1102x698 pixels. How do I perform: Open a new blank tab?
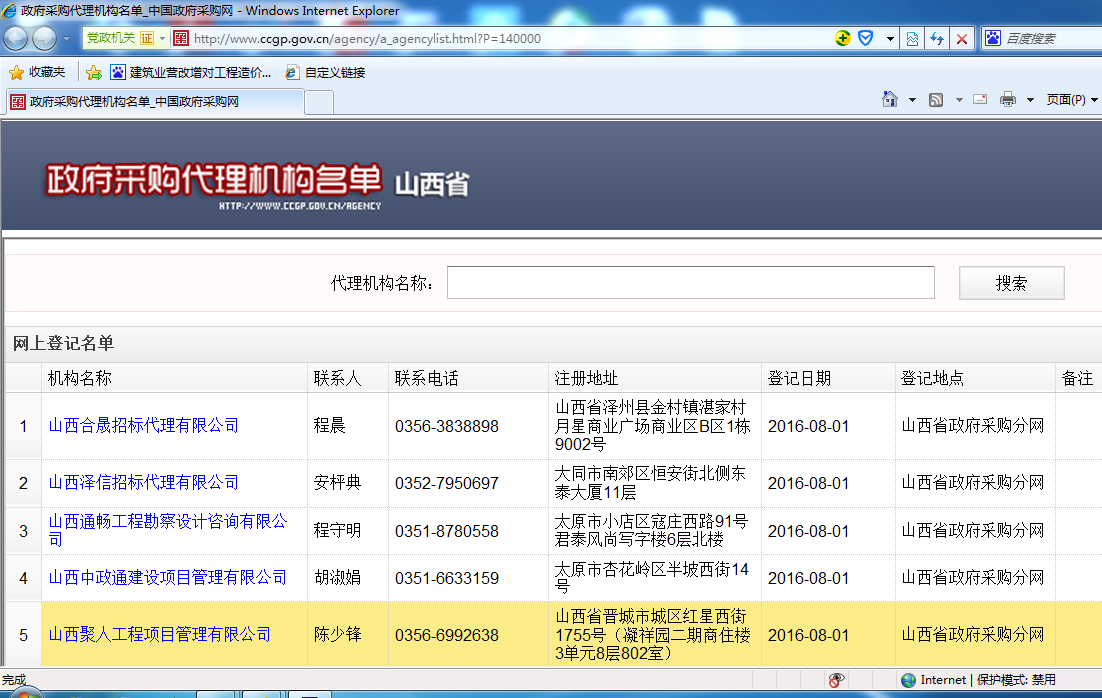coord(319,103)
